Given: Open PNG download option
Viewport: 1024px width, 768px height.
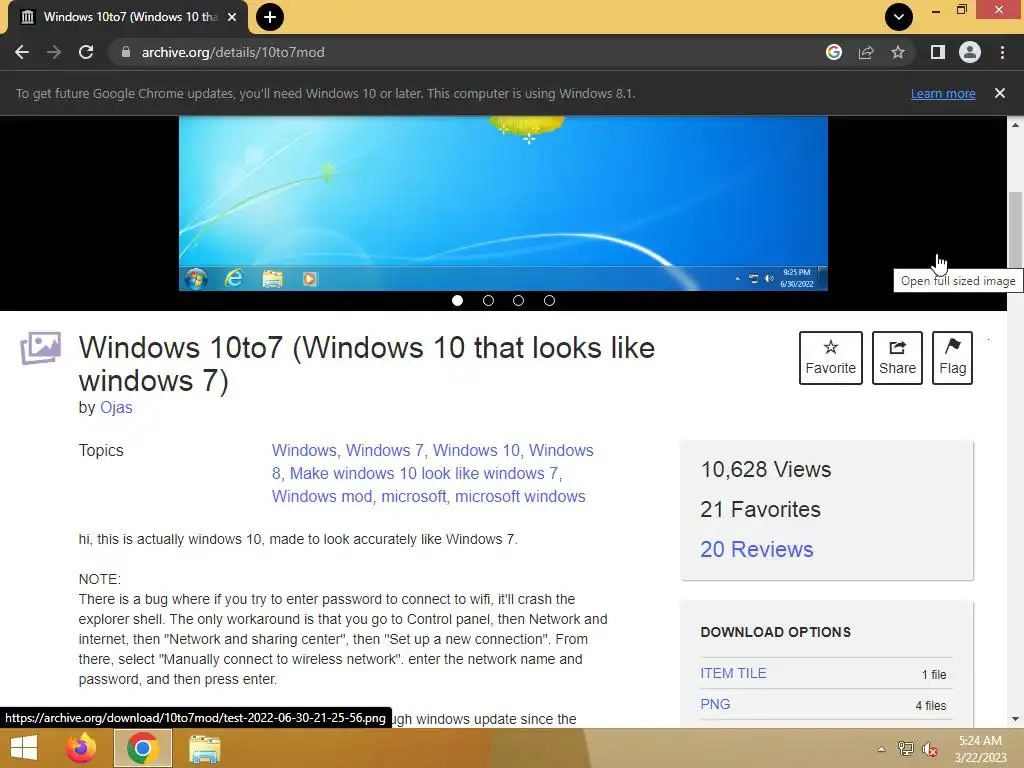Looking at the screenshot, I should (715, 704).
